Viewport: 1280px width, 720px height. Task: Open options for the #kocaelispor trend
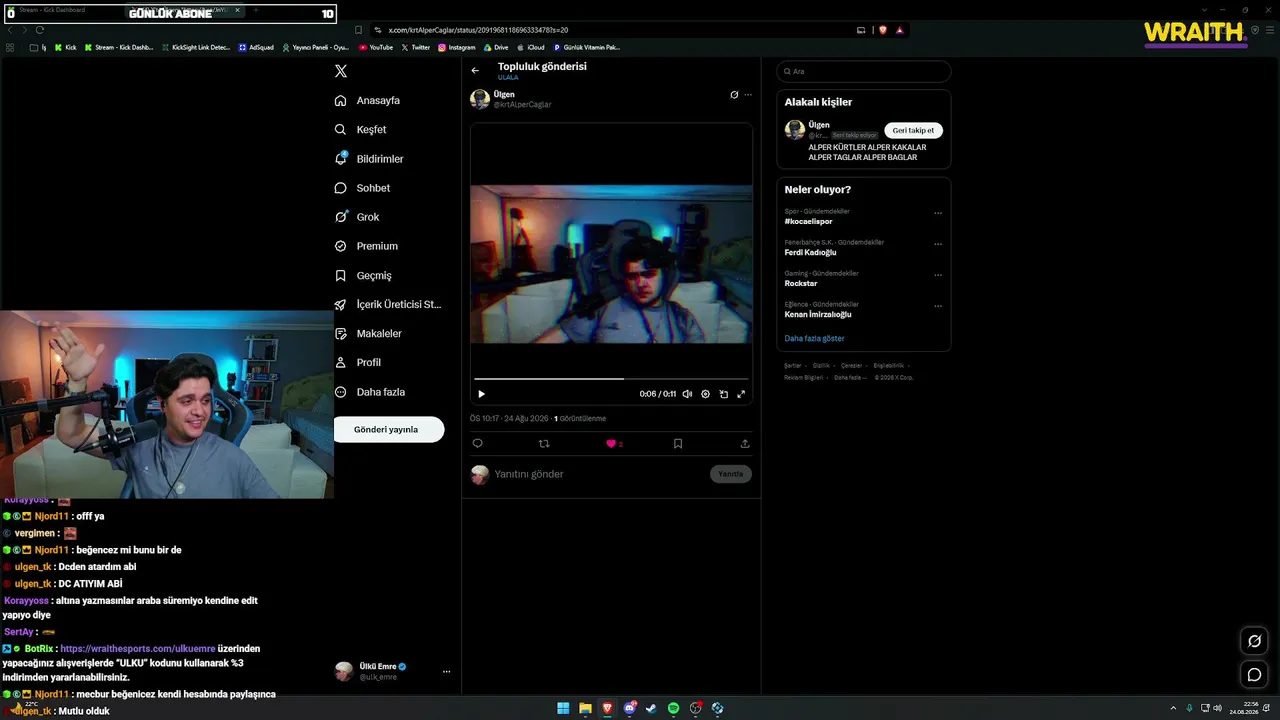938,213
